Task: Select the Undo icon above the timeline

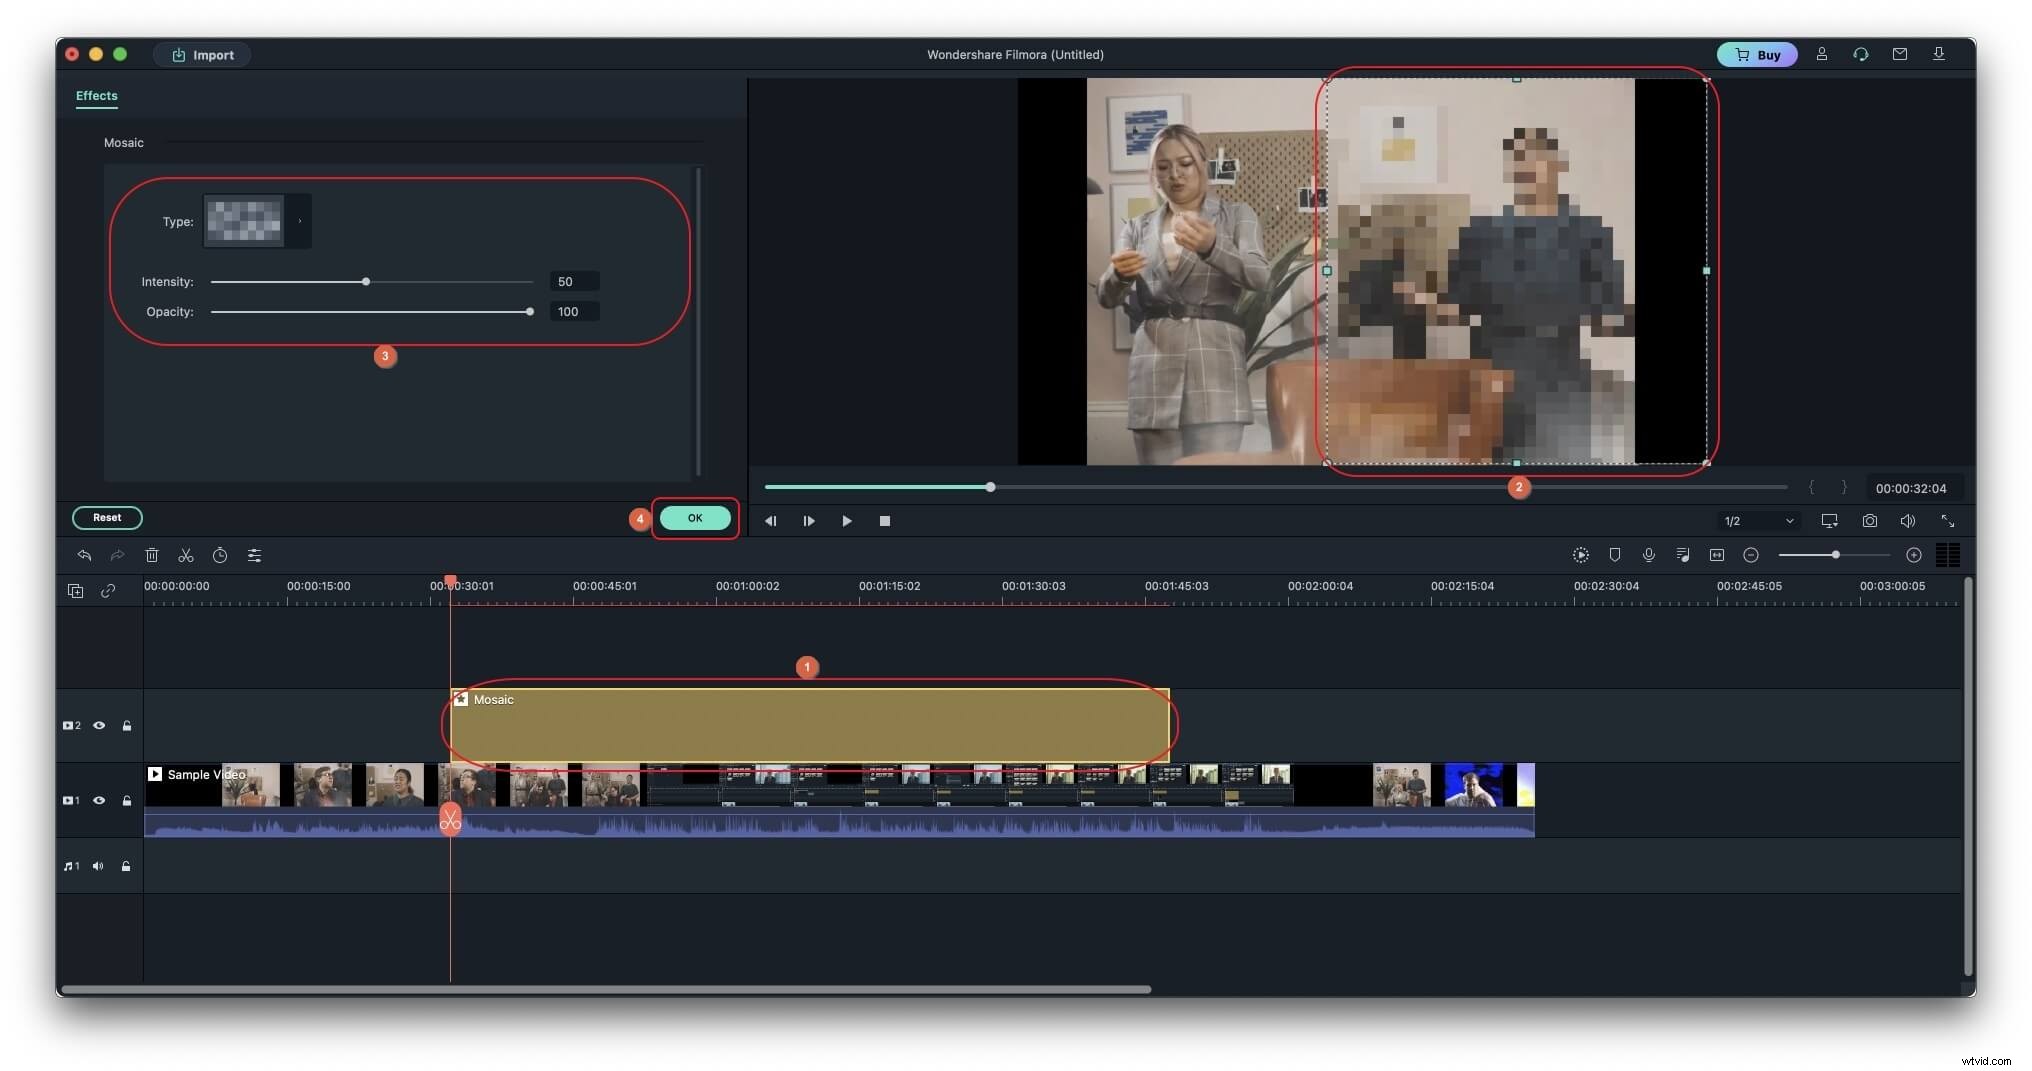Action: pyautogui.click(x=84, y=556)
